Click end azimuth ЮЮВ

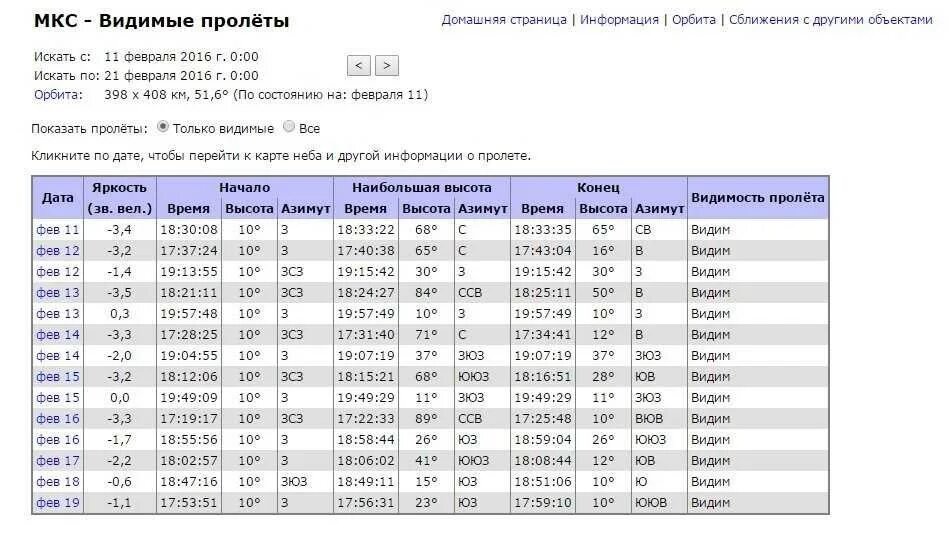click(x=651, y=503)
